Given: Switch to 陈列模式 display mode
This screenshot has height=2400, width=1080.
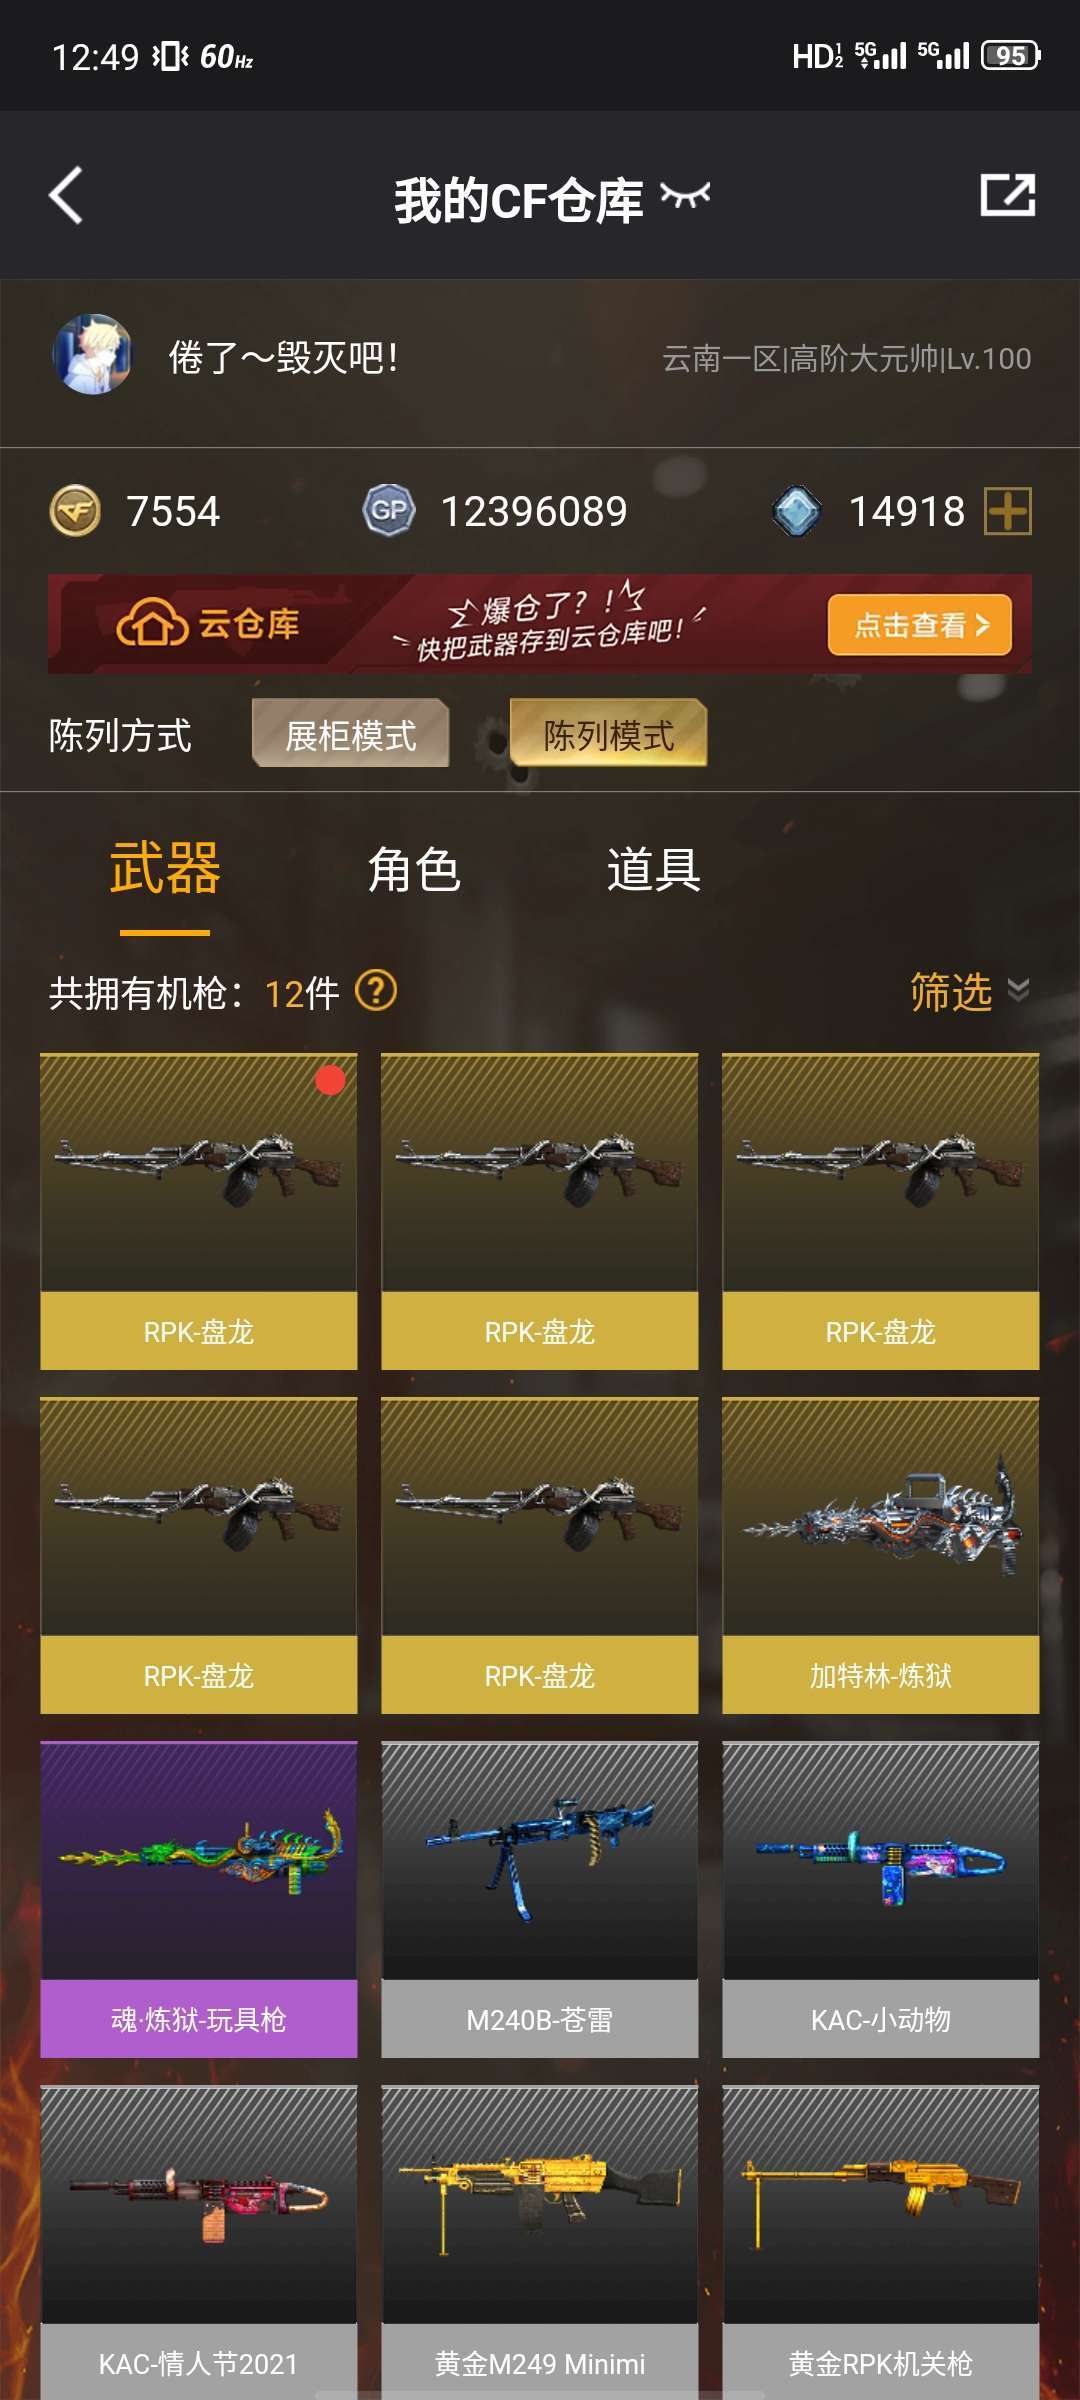Looking at the screenshot, I should (x=608, y=735).
